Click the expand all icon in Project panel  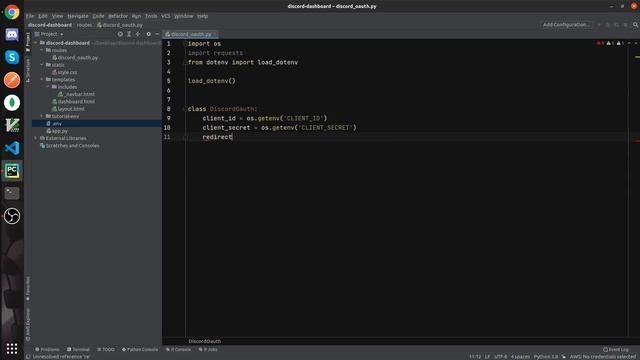pyautogui.click(x=129, y=34)
